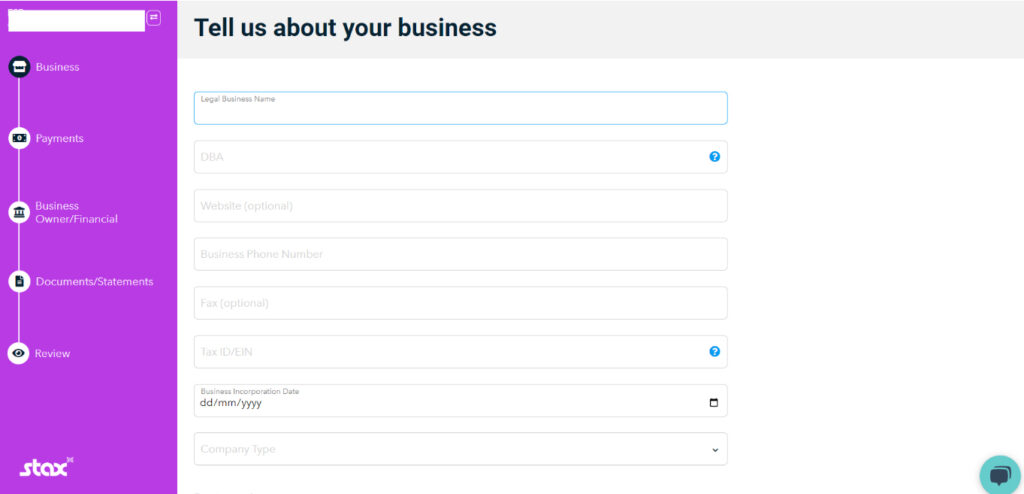Screen dimensions: 1024x494
Task: Click the Business step storefront icon
Action: [19, 67]
